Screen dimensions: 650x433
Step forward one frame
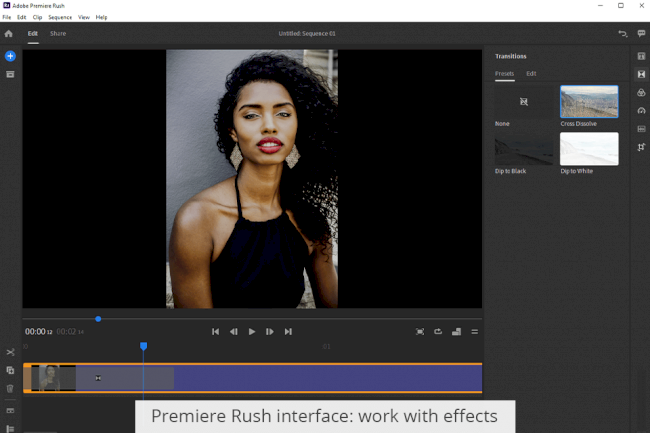269,331
